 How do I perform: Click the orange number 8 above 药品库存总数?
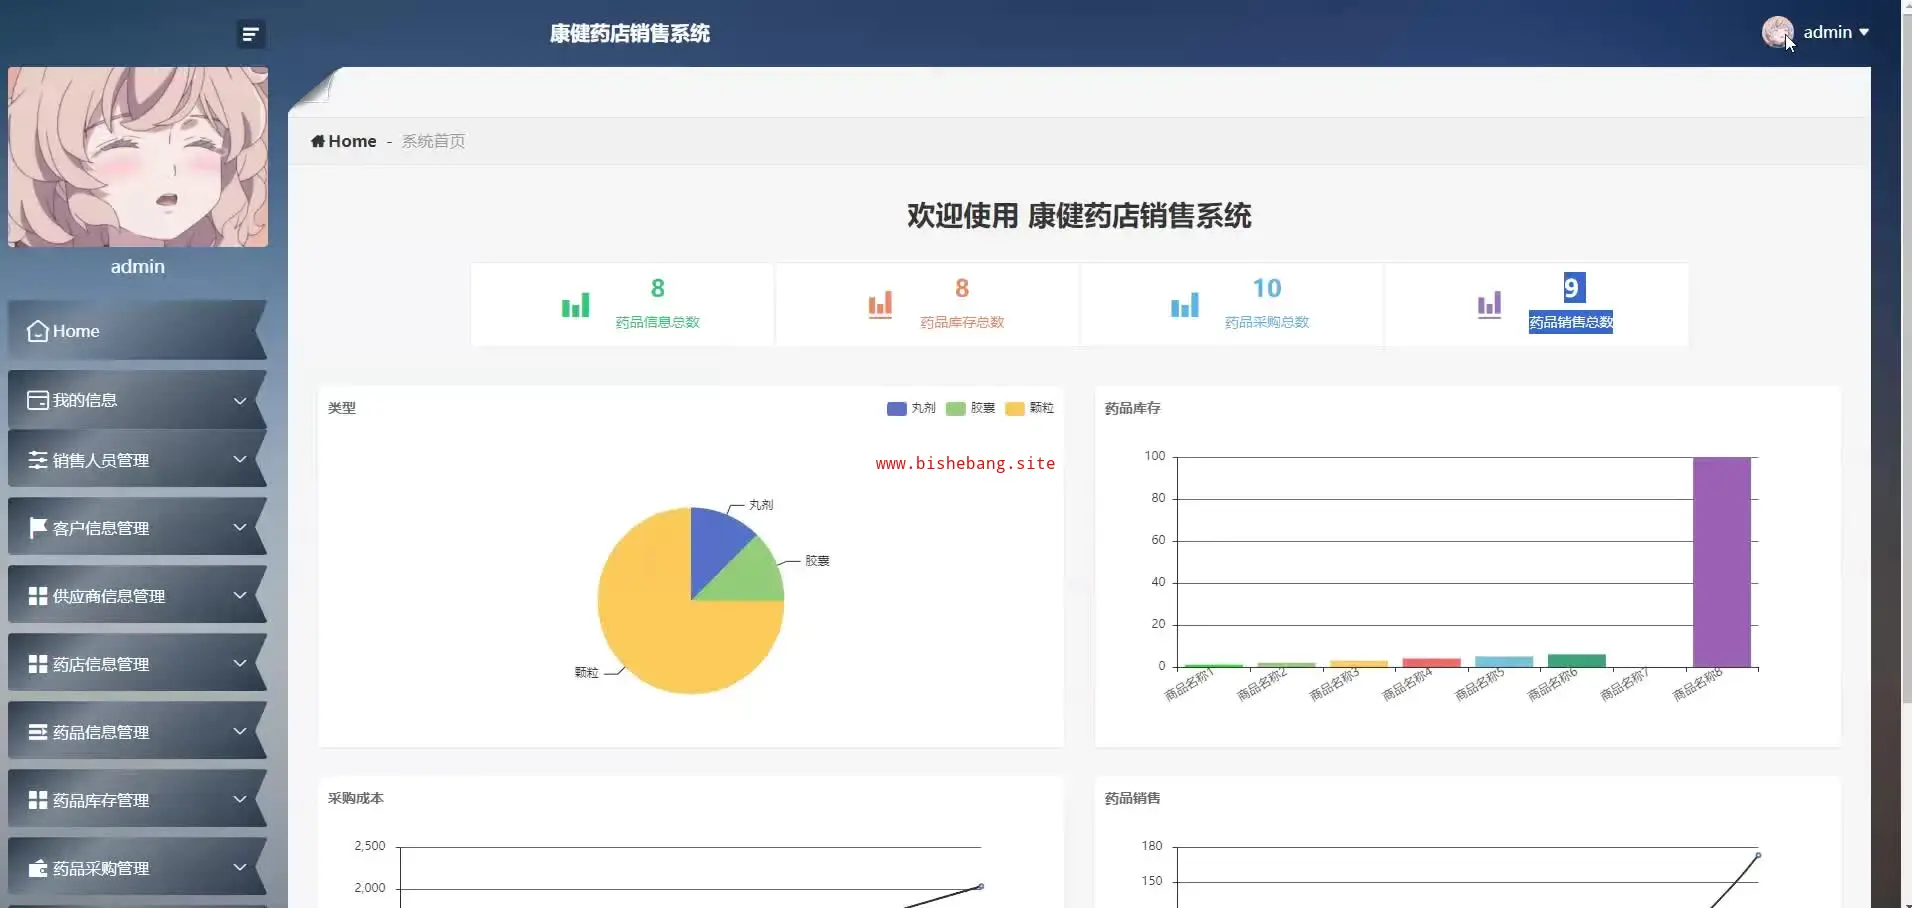[x=962, y=288]
